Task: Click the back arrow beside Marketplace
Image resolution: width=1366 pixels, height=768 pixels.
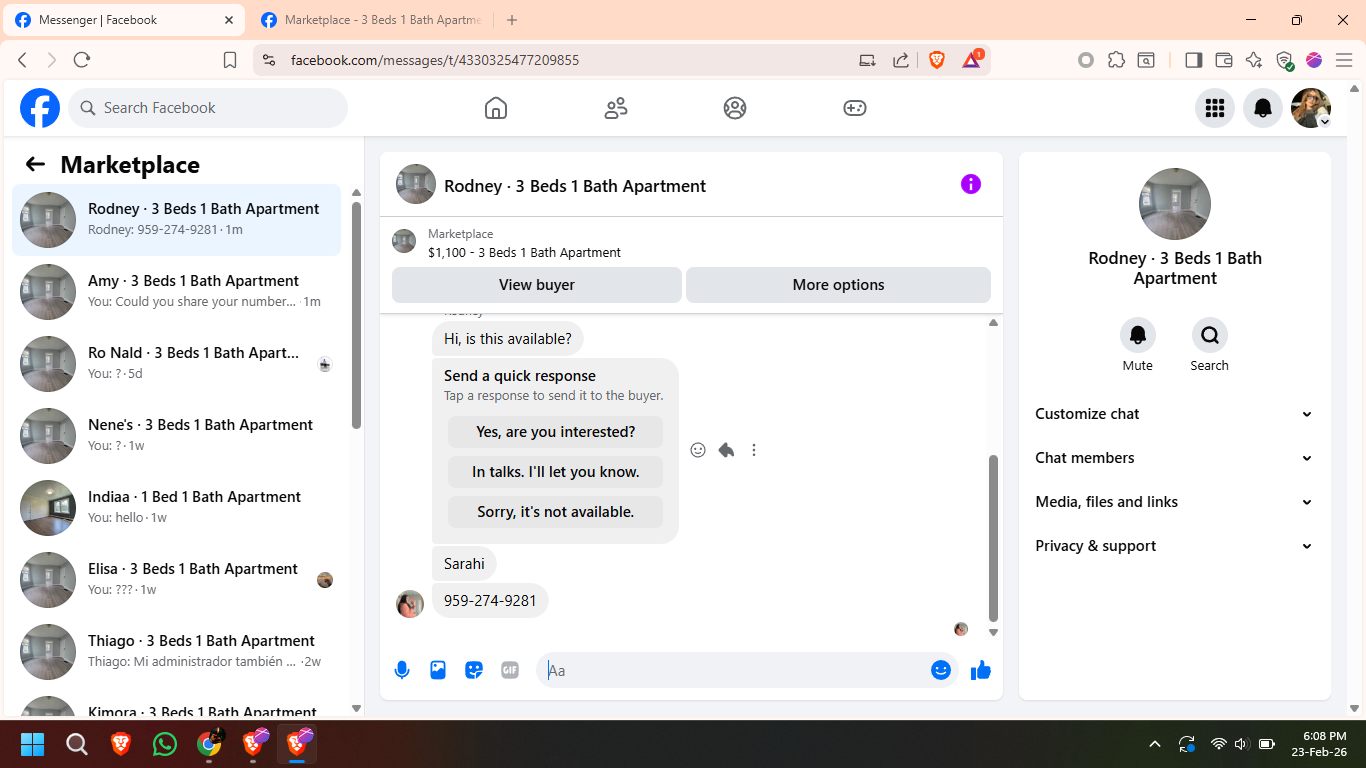Action: (x=35, y=165)
